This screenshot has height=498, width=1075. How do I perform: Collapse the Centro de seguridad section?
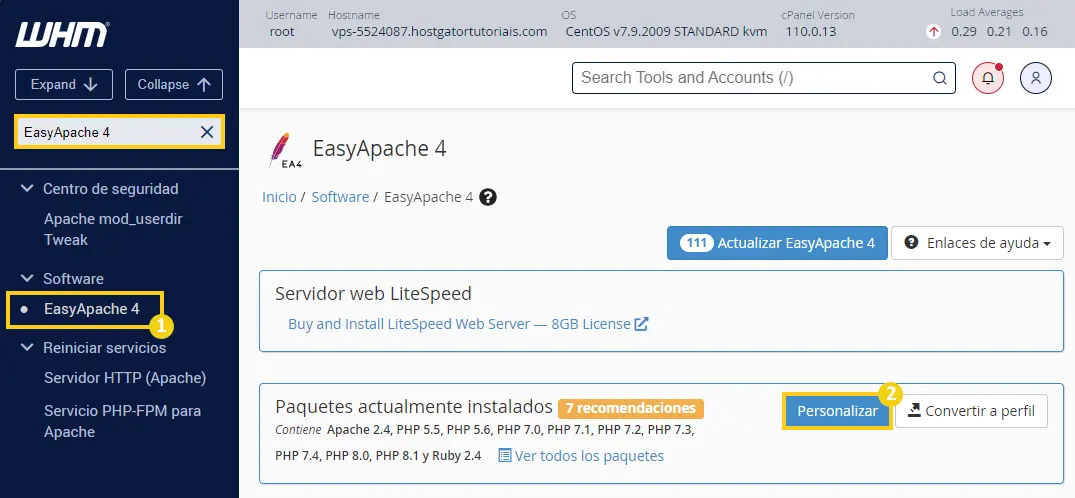pos(27,189)
